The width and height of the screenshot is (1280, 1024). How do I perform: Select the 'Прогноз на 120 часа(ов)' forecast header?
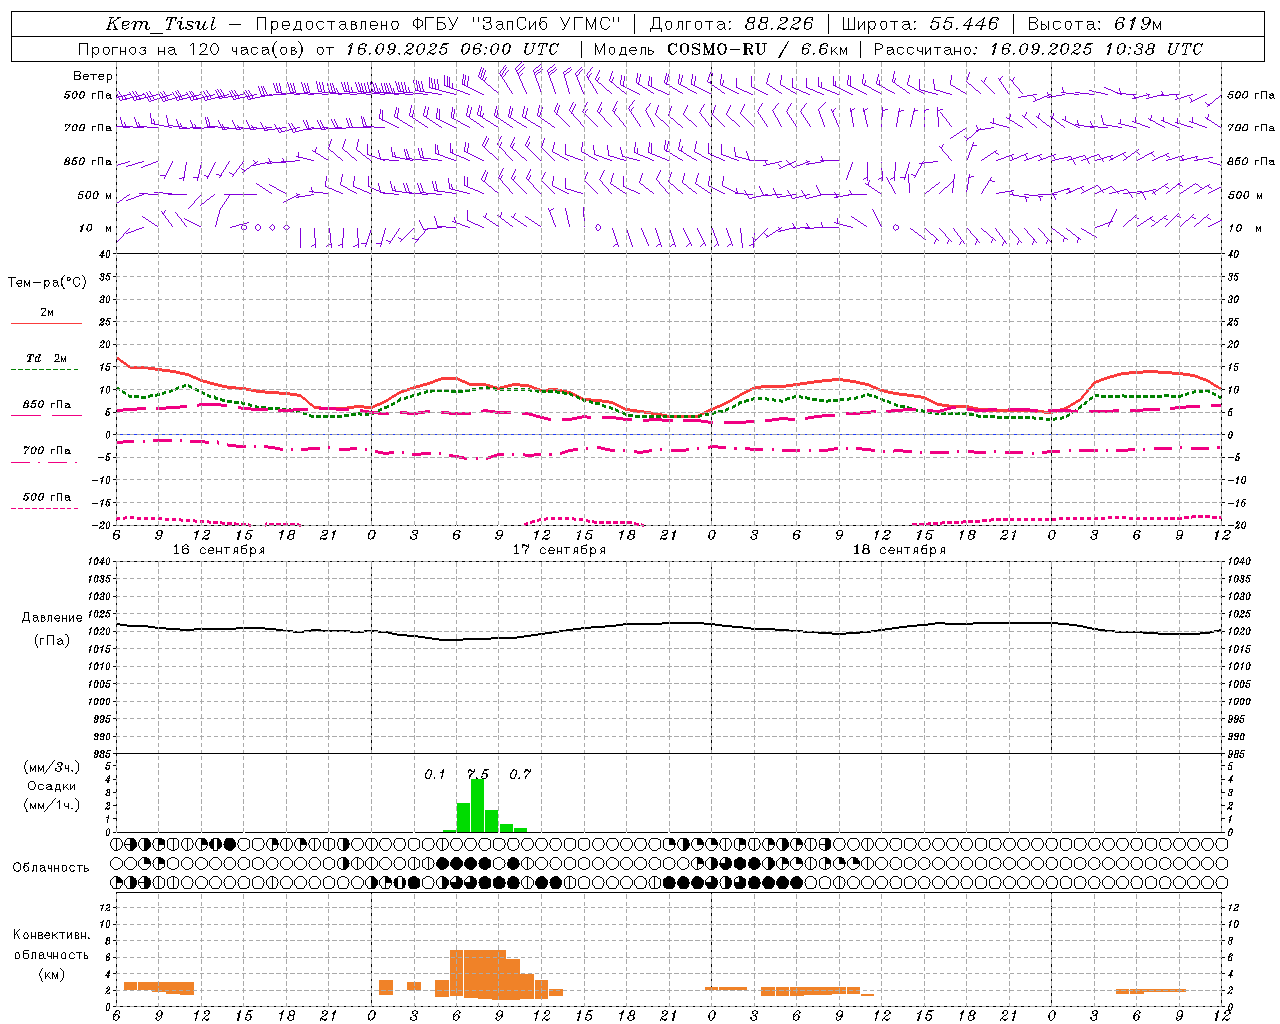point(190,49)
